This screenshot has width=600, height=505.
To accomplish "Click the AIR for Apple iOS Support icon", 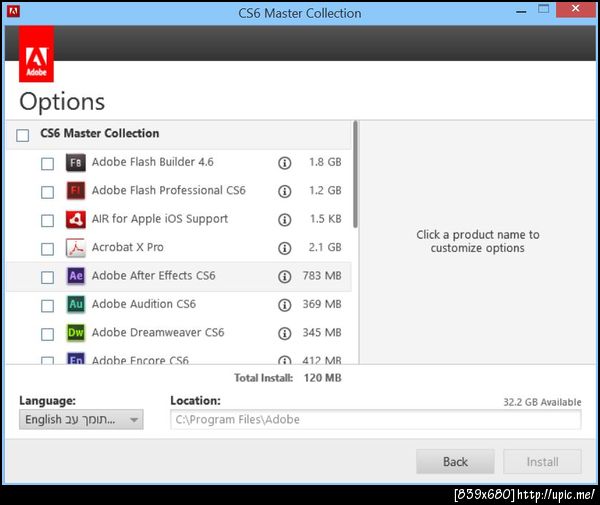I will (75, 219).
